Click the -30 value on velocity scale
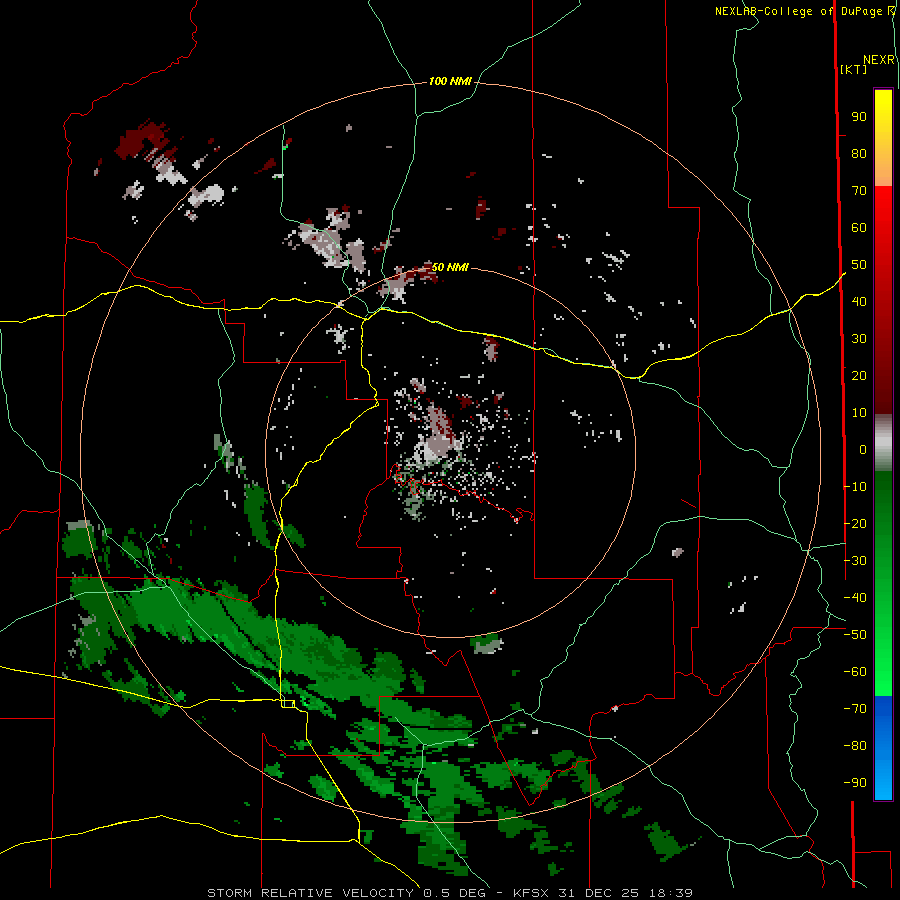Viewport: 900px width, 900px height. (855, 561)
